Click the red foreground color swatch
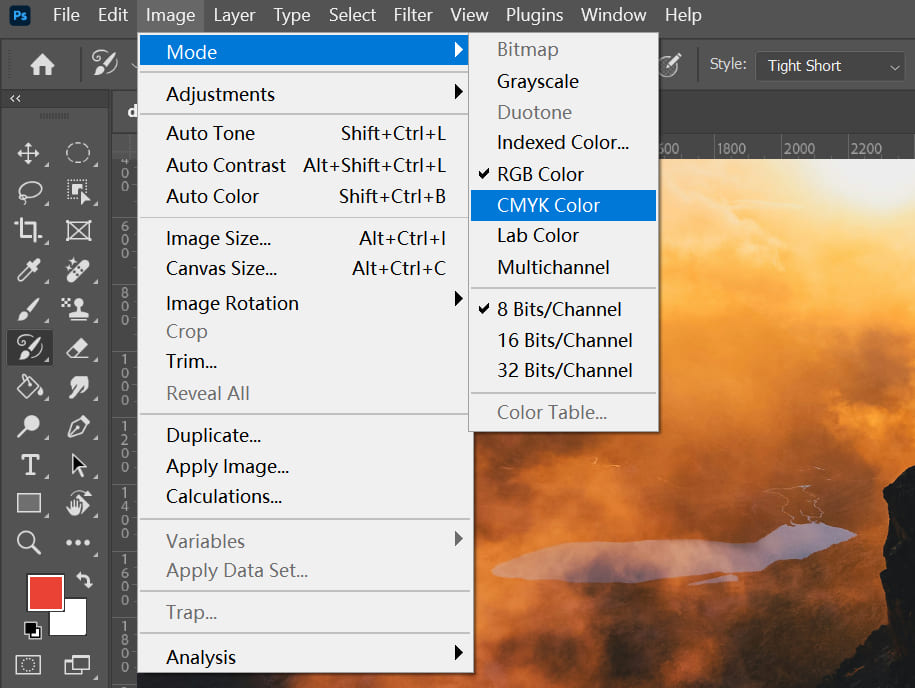The width and height of the screenshot is (915, 688). point(45,592)
